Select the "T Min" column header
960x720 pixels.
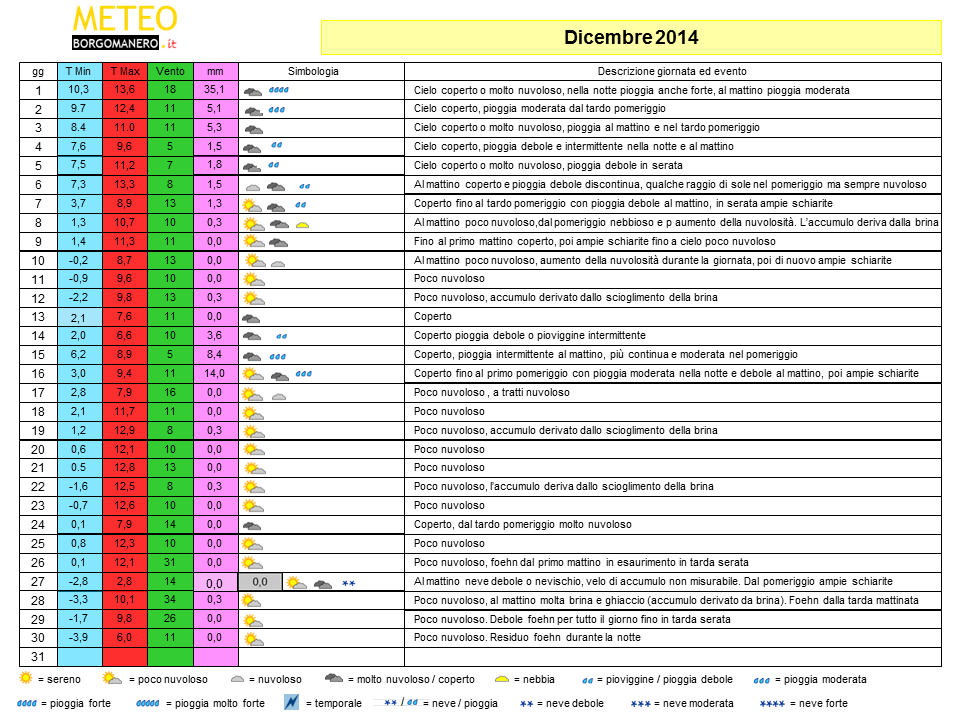click(x=80, y=71)
